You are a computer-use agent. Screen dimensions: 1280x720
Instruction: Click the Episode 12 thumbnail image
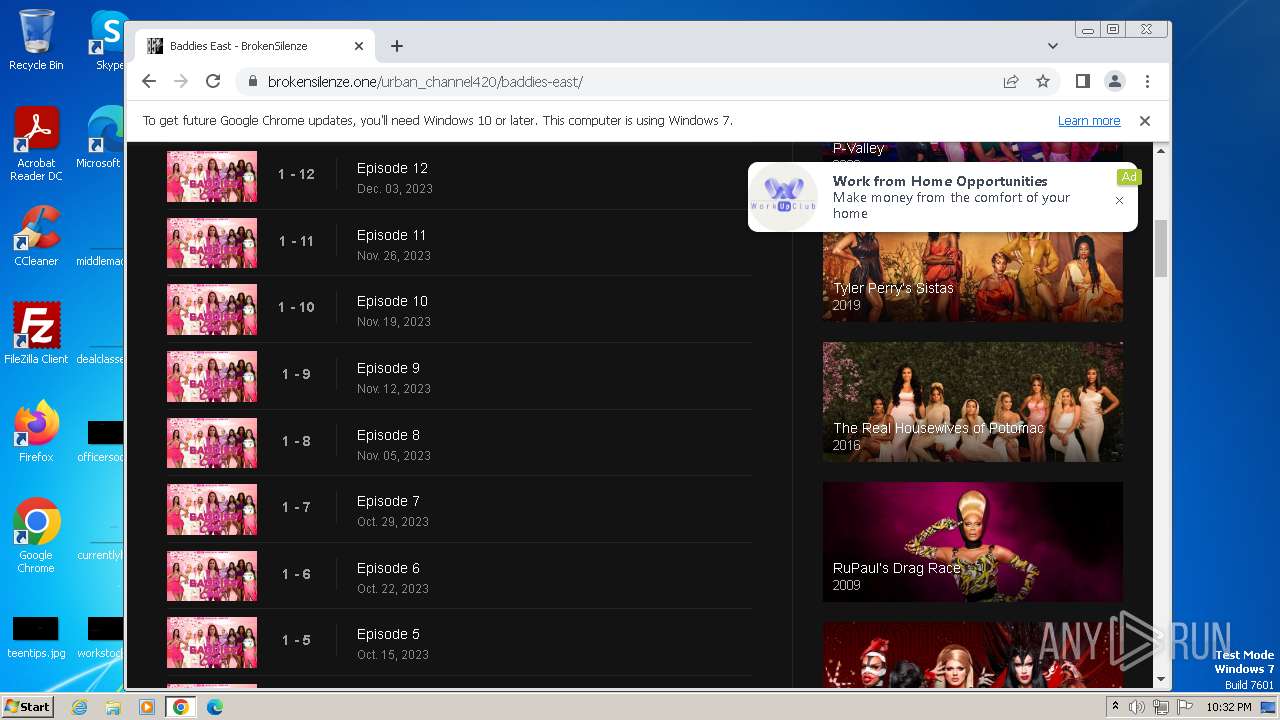(212, 176)
